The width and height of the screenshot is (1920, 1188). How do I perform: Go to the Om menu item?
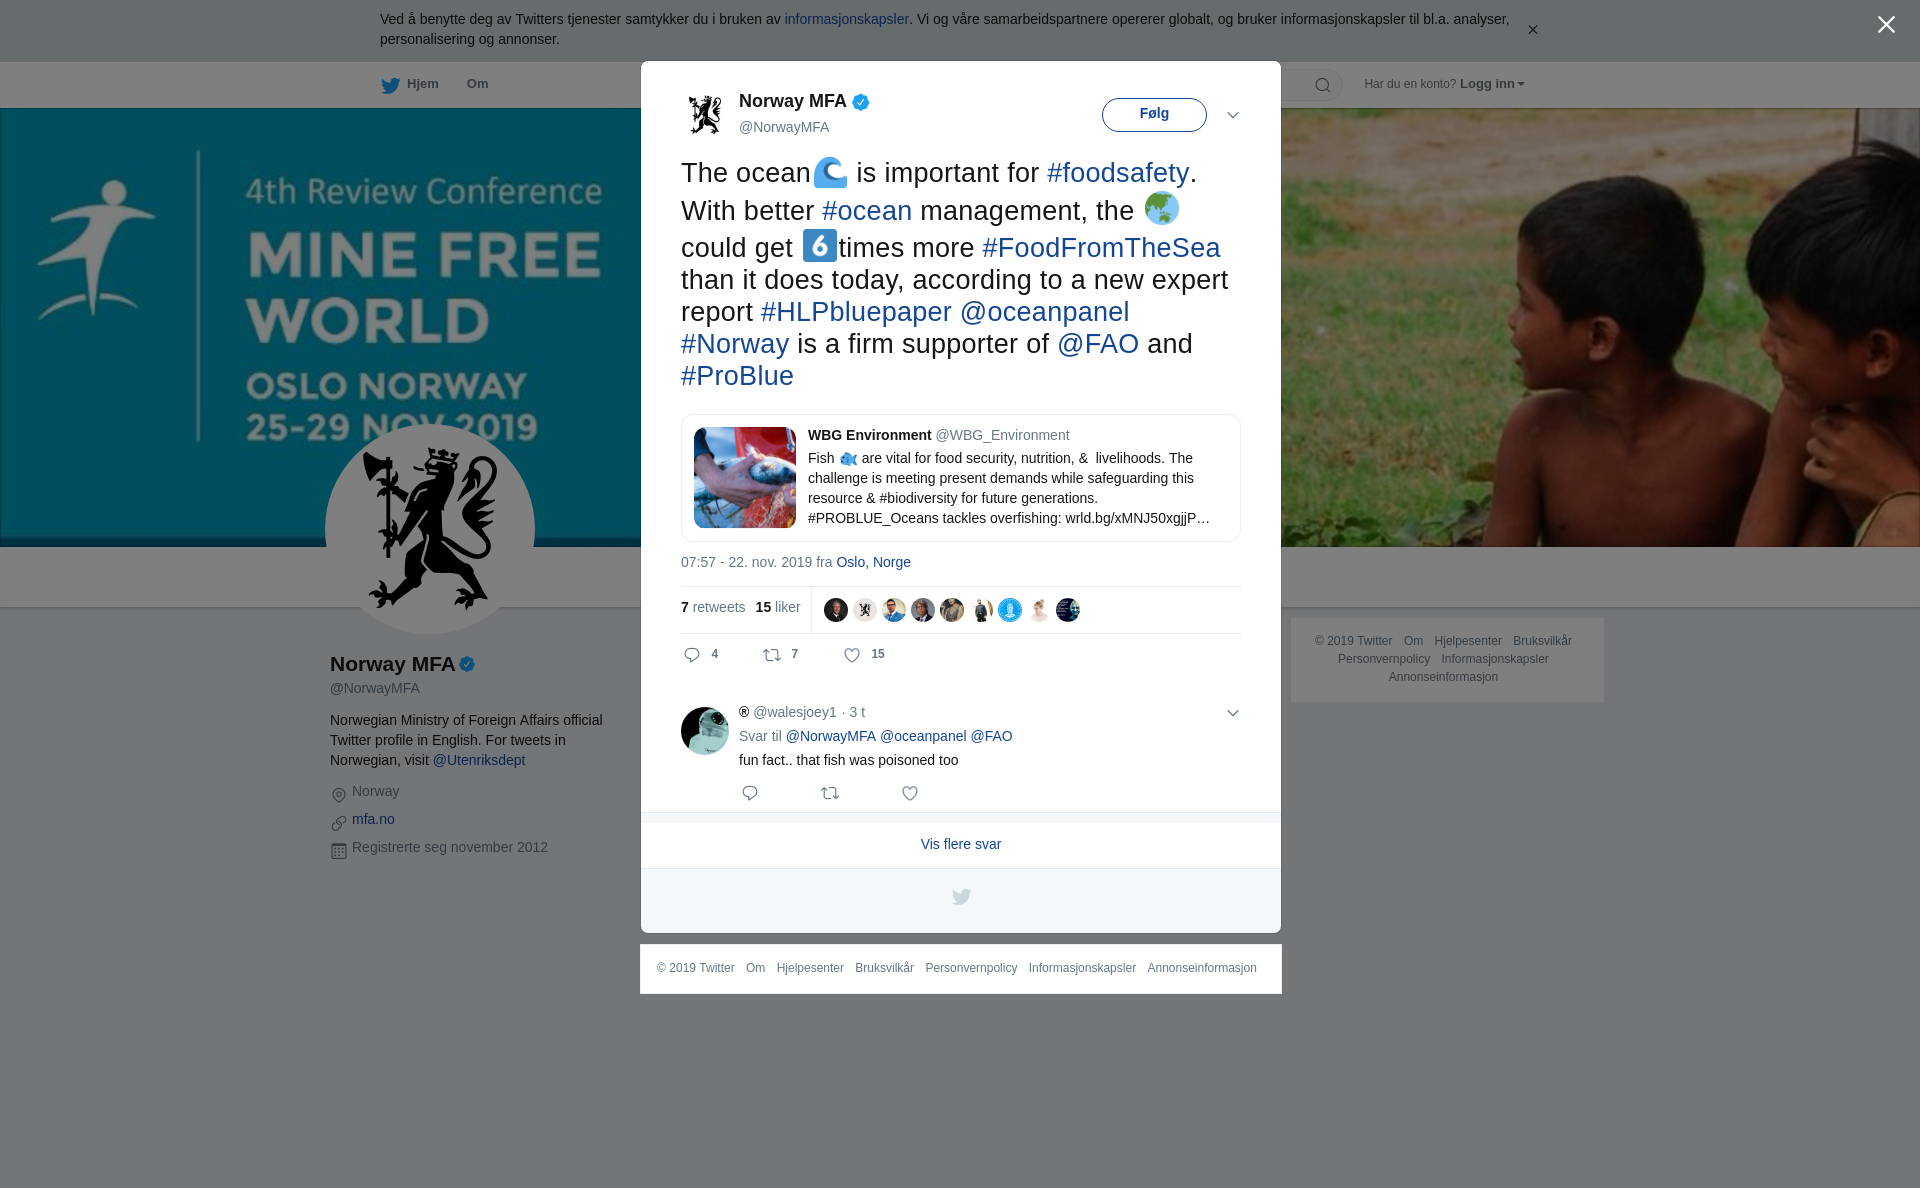477,84
